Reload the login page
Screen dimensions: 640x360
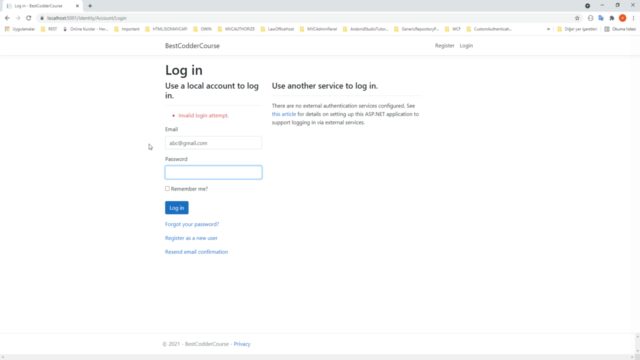tap(29, 18)
